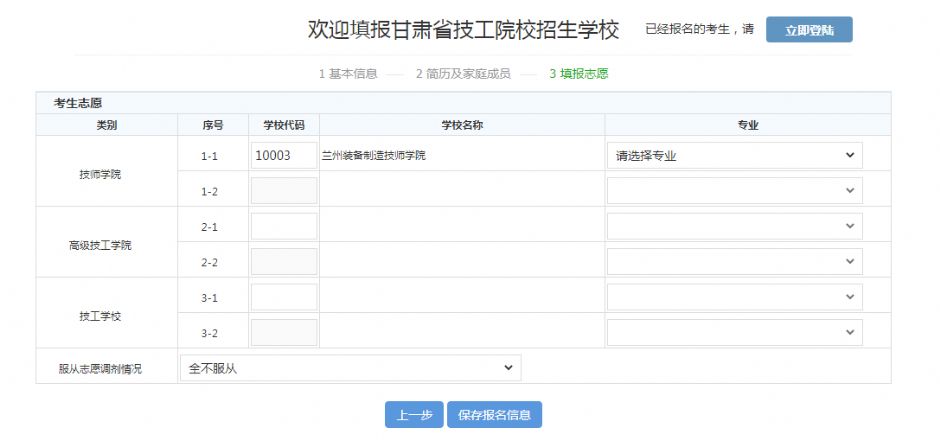Expand major dropdown for row 2-1
940x440 pixels.
point(734,227)
